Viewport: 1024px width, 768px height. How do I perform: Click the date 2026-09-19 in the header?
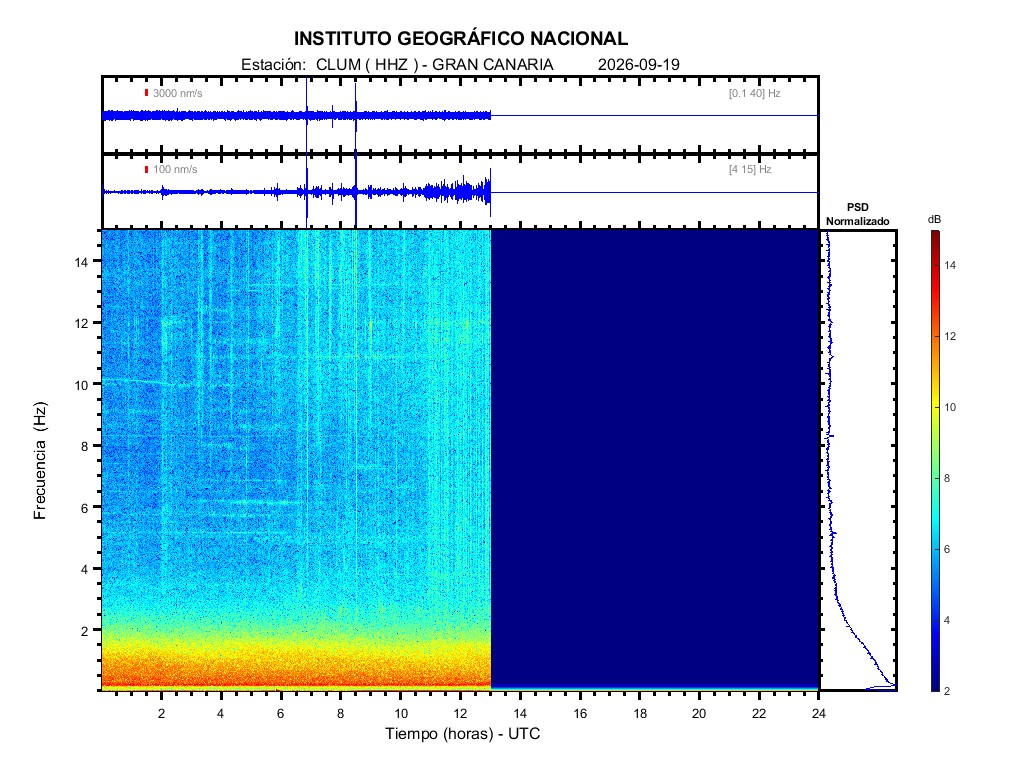click(639, 65)
